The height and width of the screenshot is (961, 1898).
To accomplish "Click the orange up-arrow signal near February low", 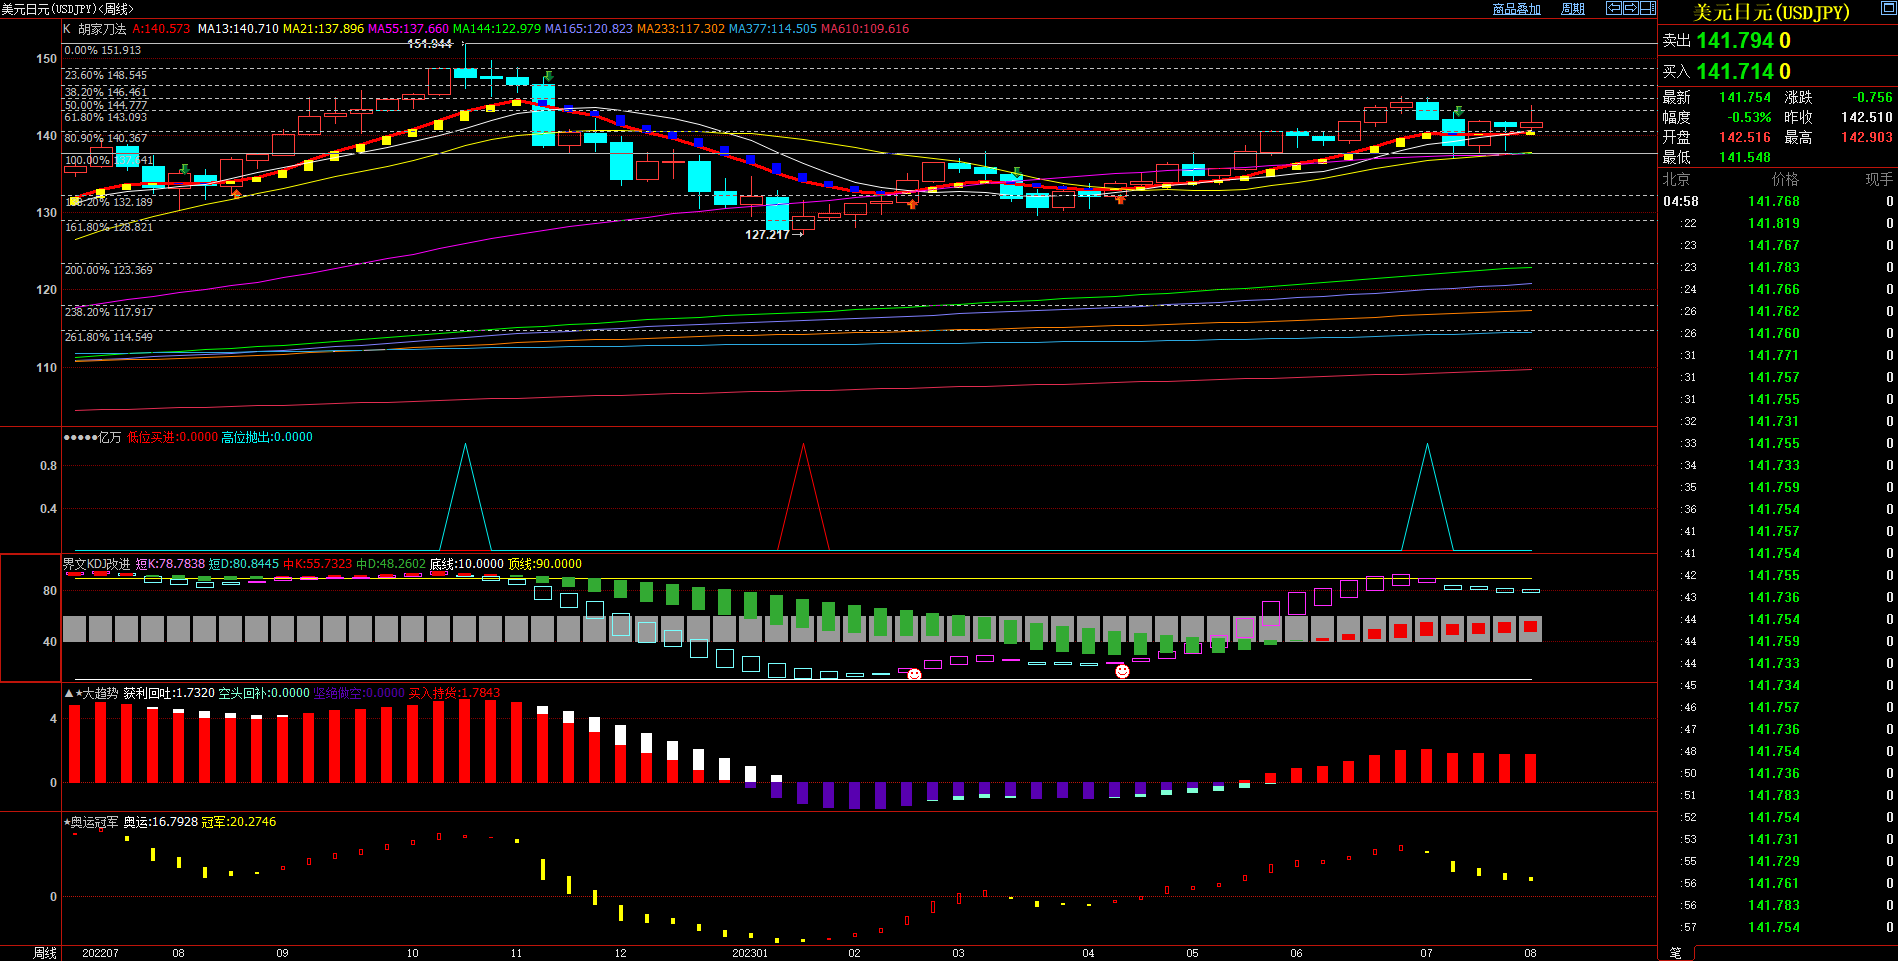I will tap(912, 203).
